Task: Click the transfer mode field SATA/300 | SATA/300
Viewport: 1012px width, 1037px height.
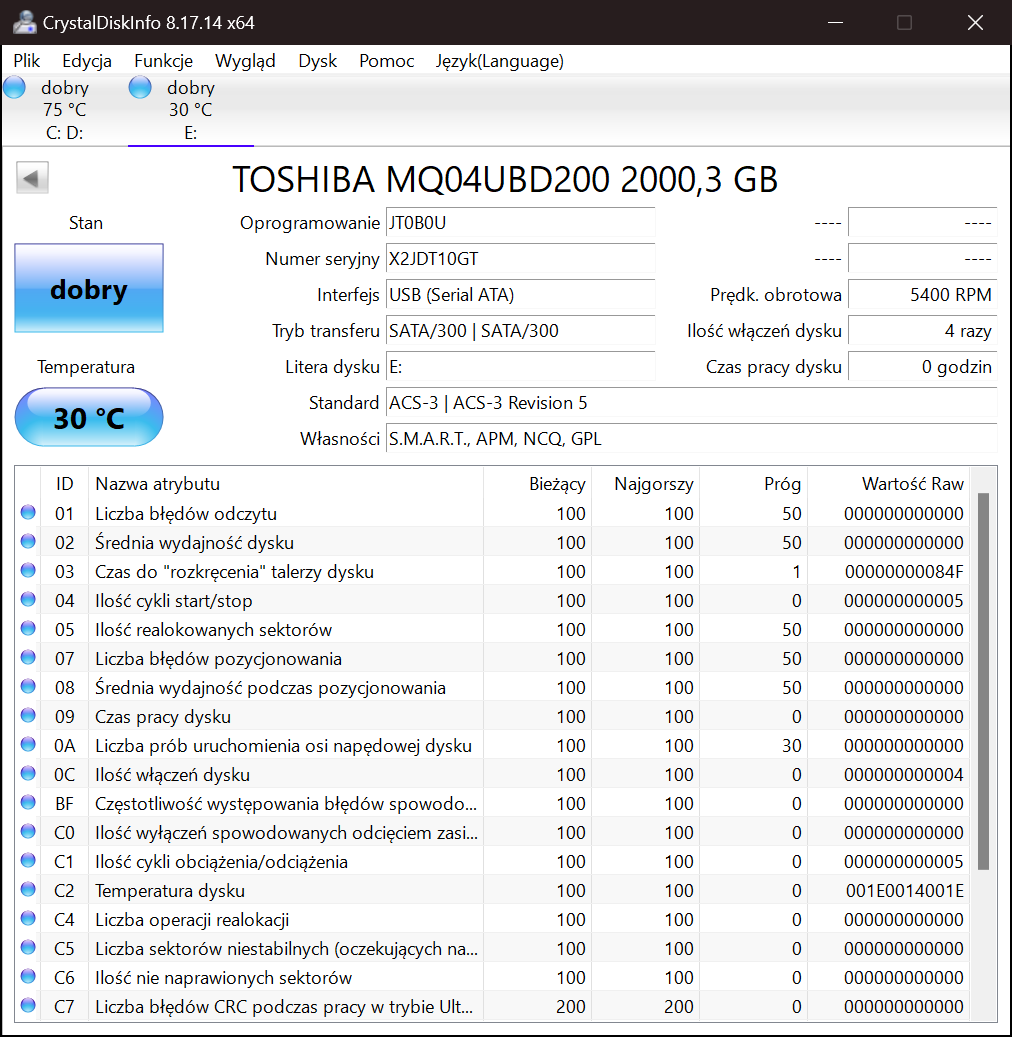Action: tap(521, 331)
